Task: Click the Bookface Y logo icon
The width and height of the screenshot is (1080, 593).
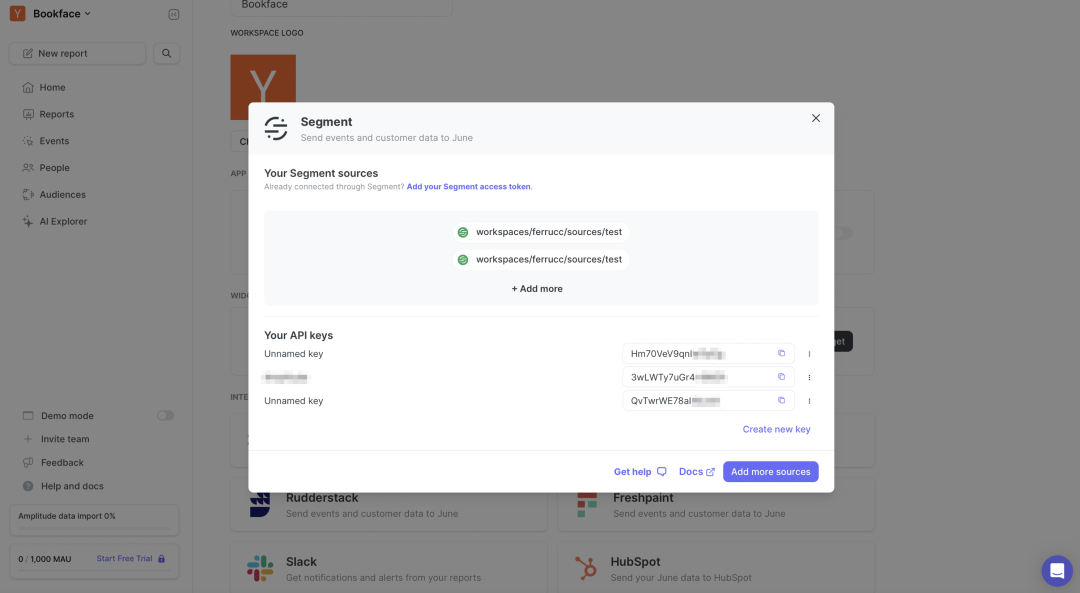Action: [x=17, y=14]
